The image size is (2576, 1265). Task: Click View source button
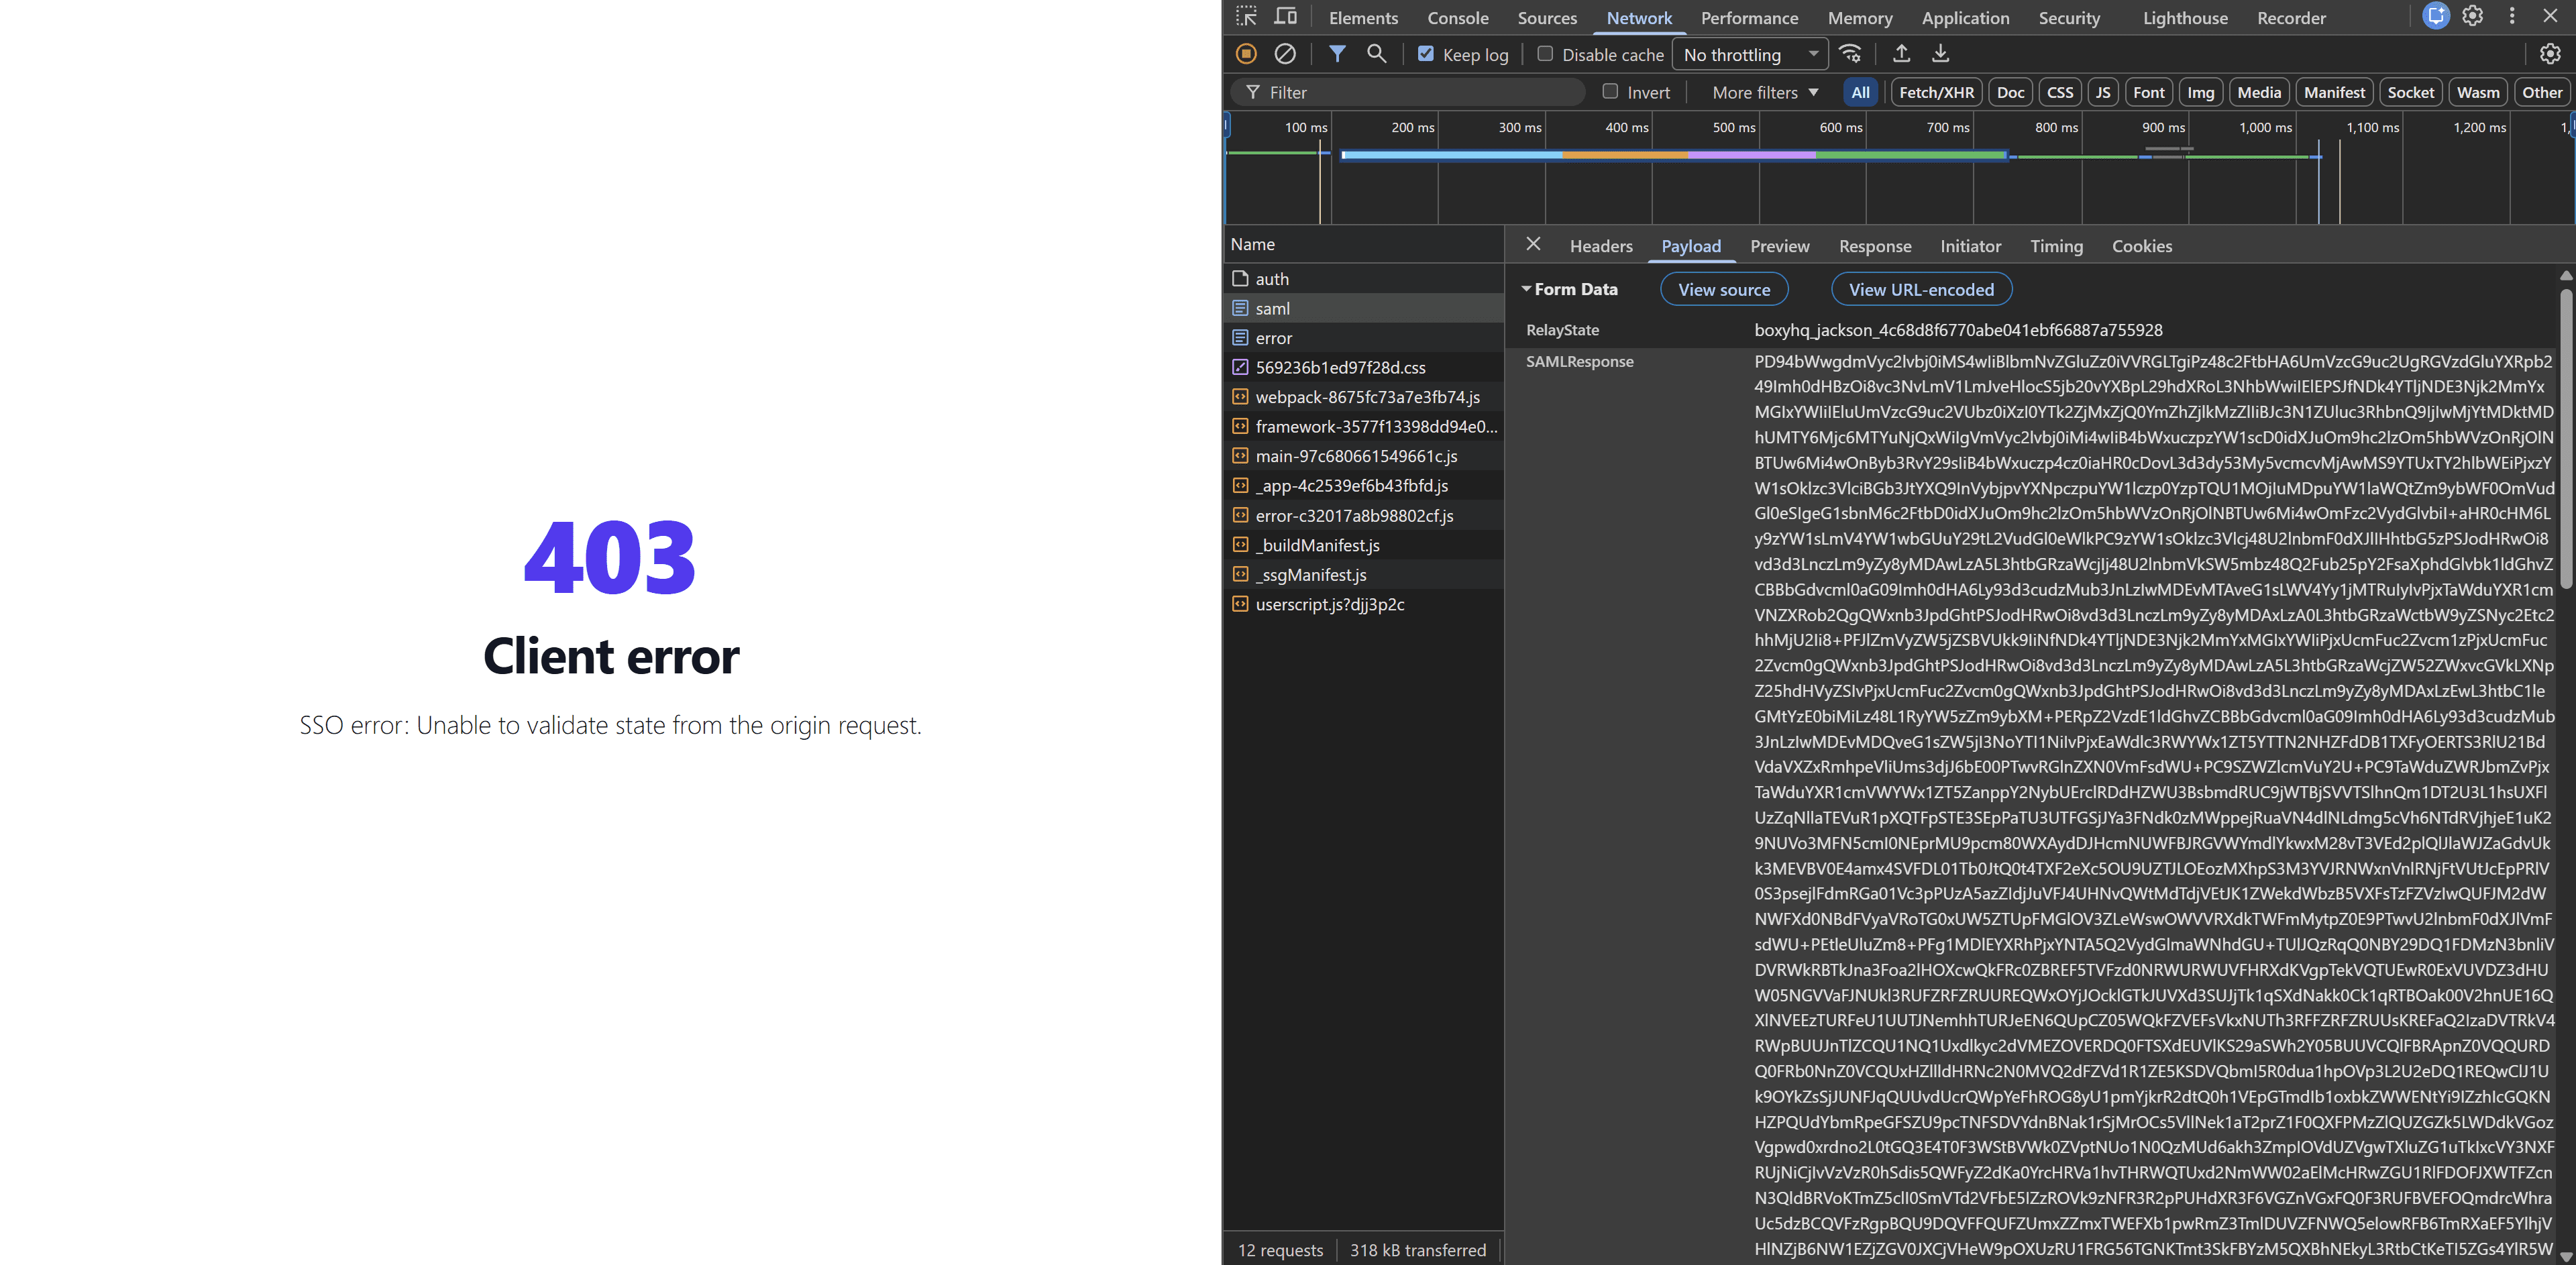click(x=1724, y=290)
